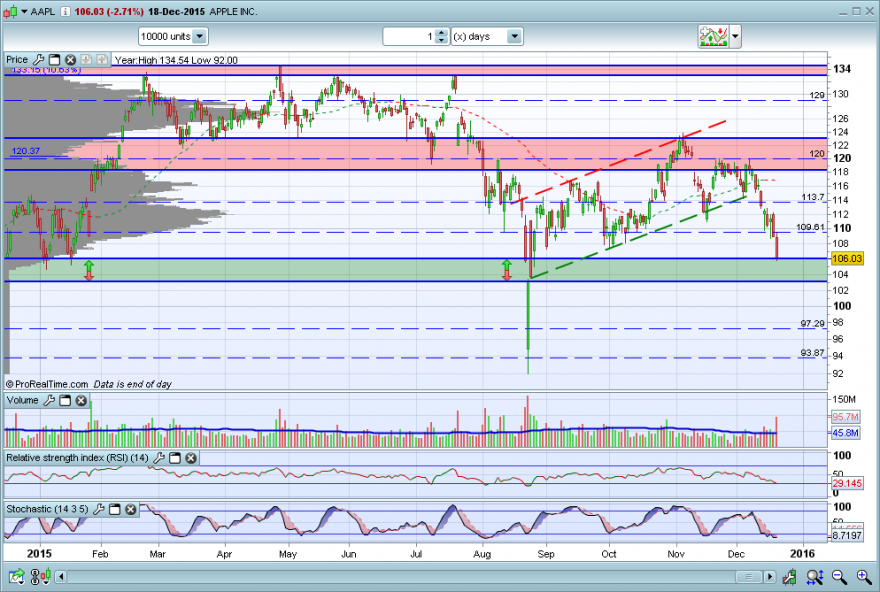
Task: Click the 120.37 level label
Action: click(26, 151)
